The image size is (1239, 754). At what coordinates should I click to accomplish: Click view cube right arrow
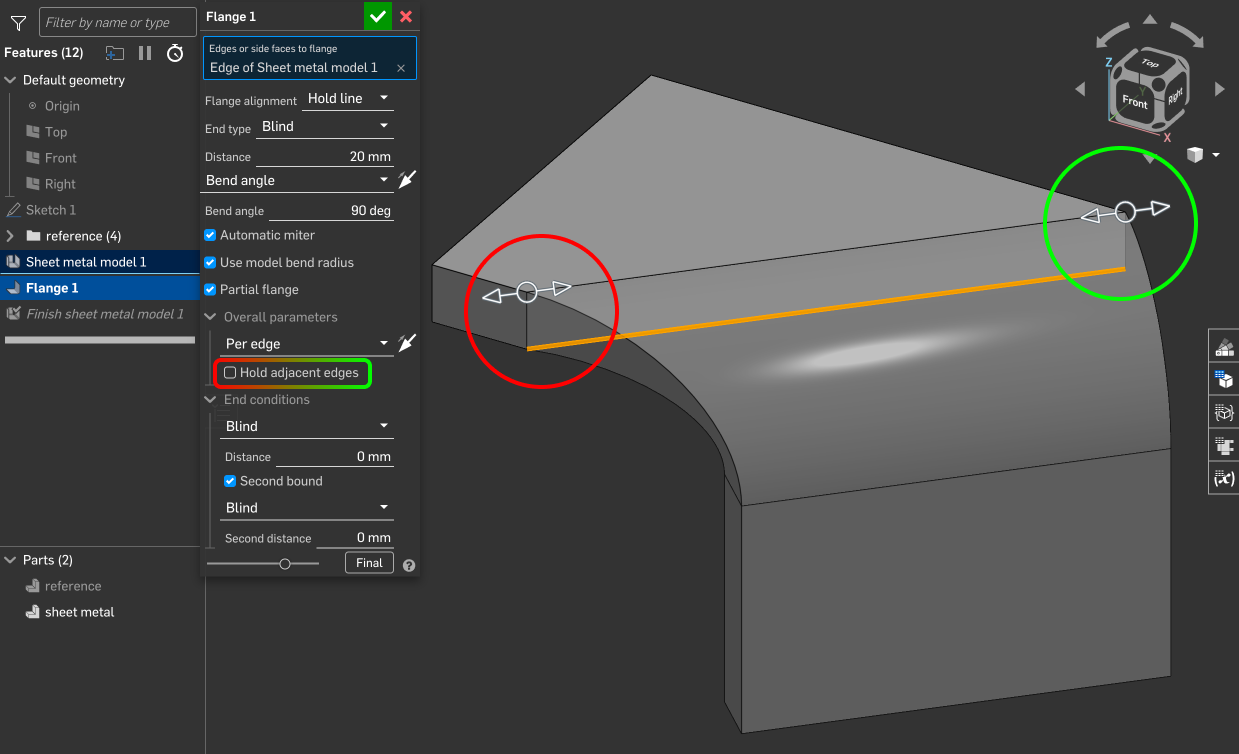click(1220, 90)
